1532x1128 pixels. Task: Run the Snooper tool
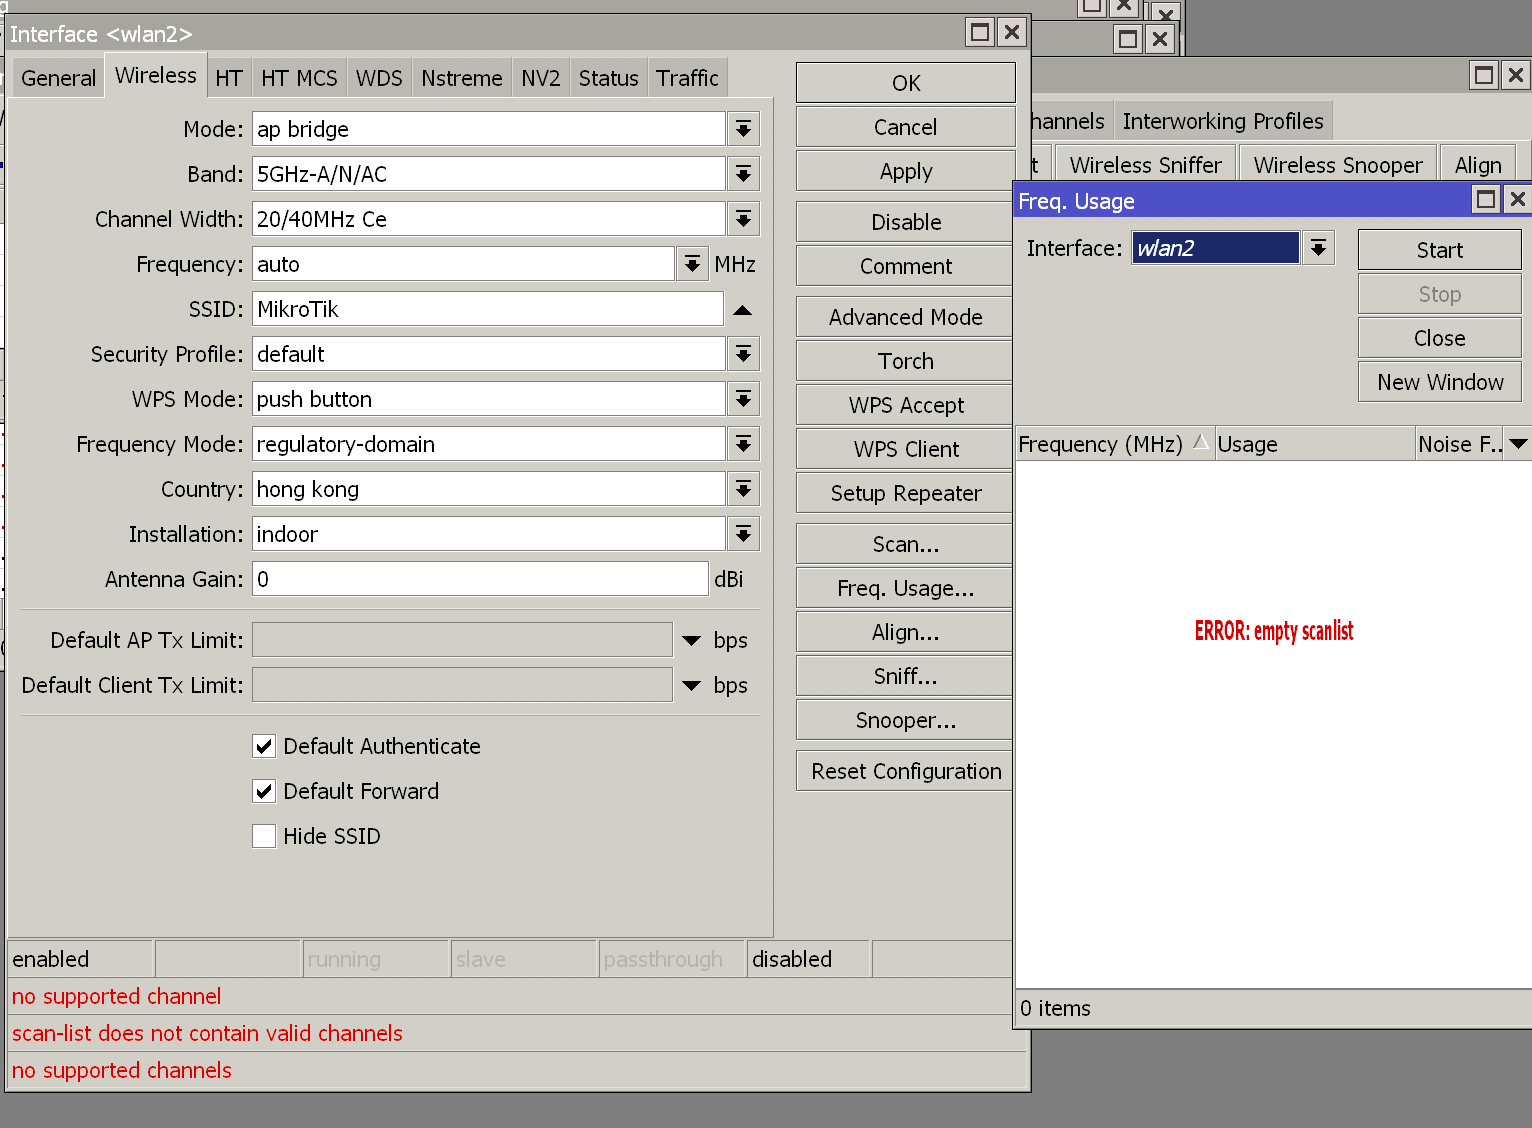904,720
